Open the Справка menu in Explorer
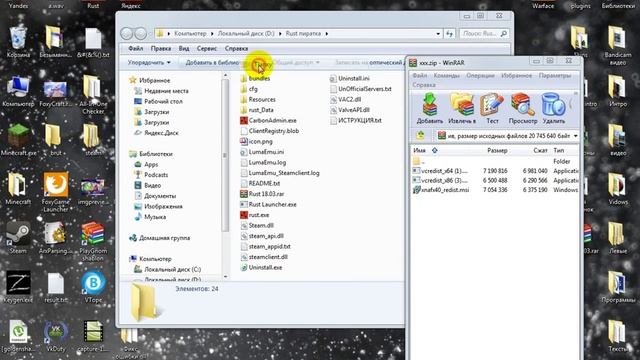 point(236,49)
